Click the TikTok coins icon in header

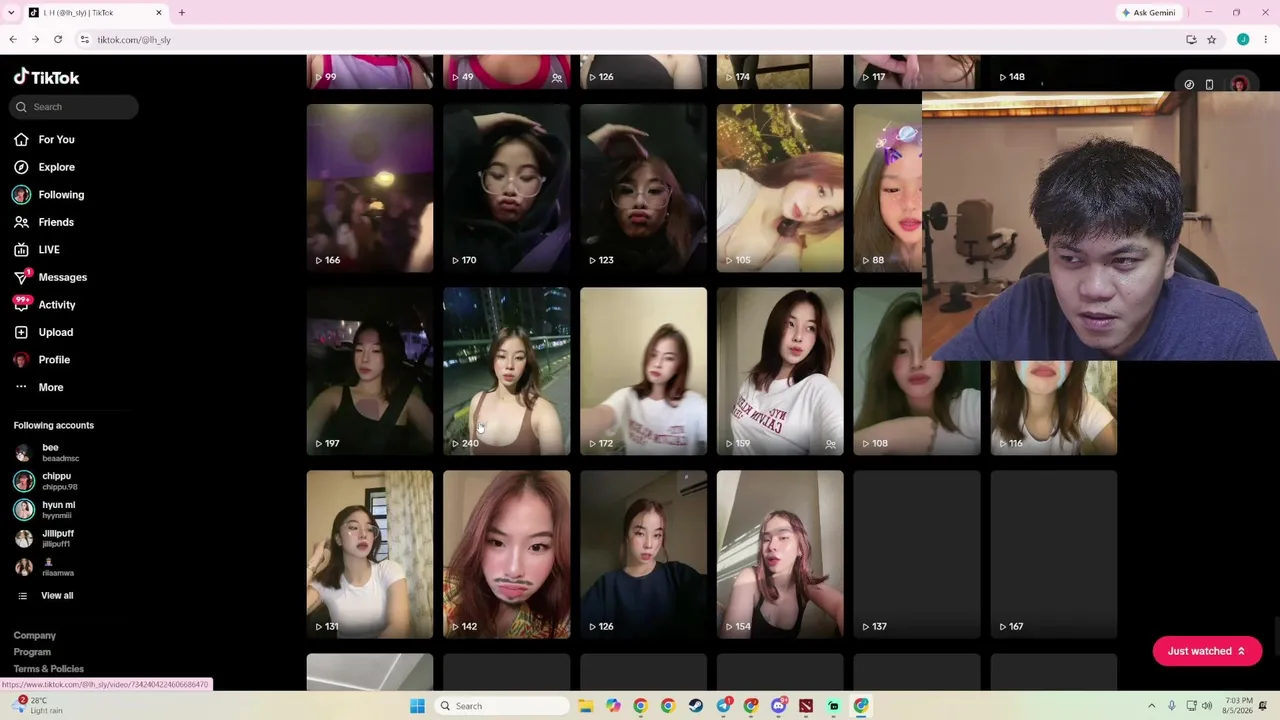(1189, 85)
